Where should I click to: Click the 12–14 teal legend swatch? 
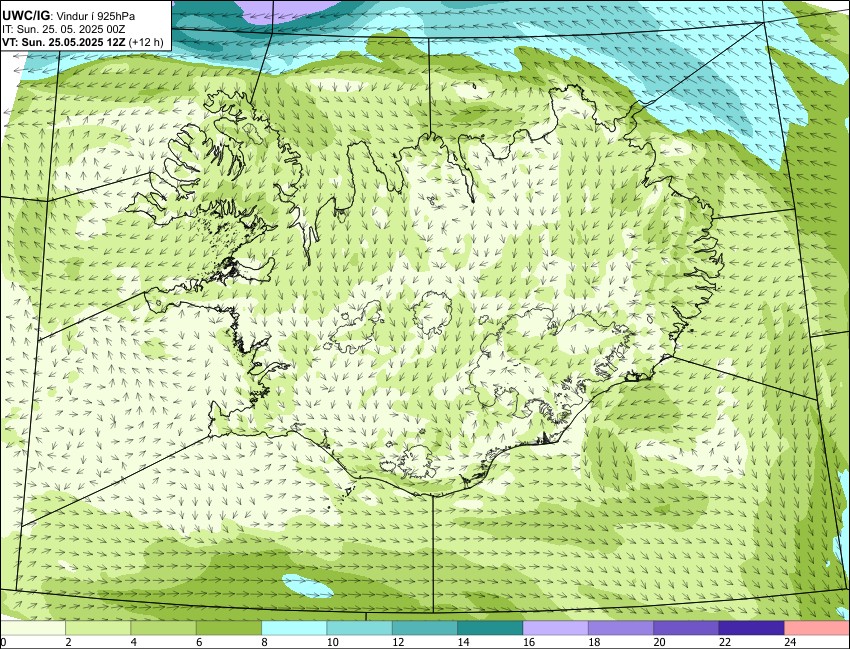425,628
